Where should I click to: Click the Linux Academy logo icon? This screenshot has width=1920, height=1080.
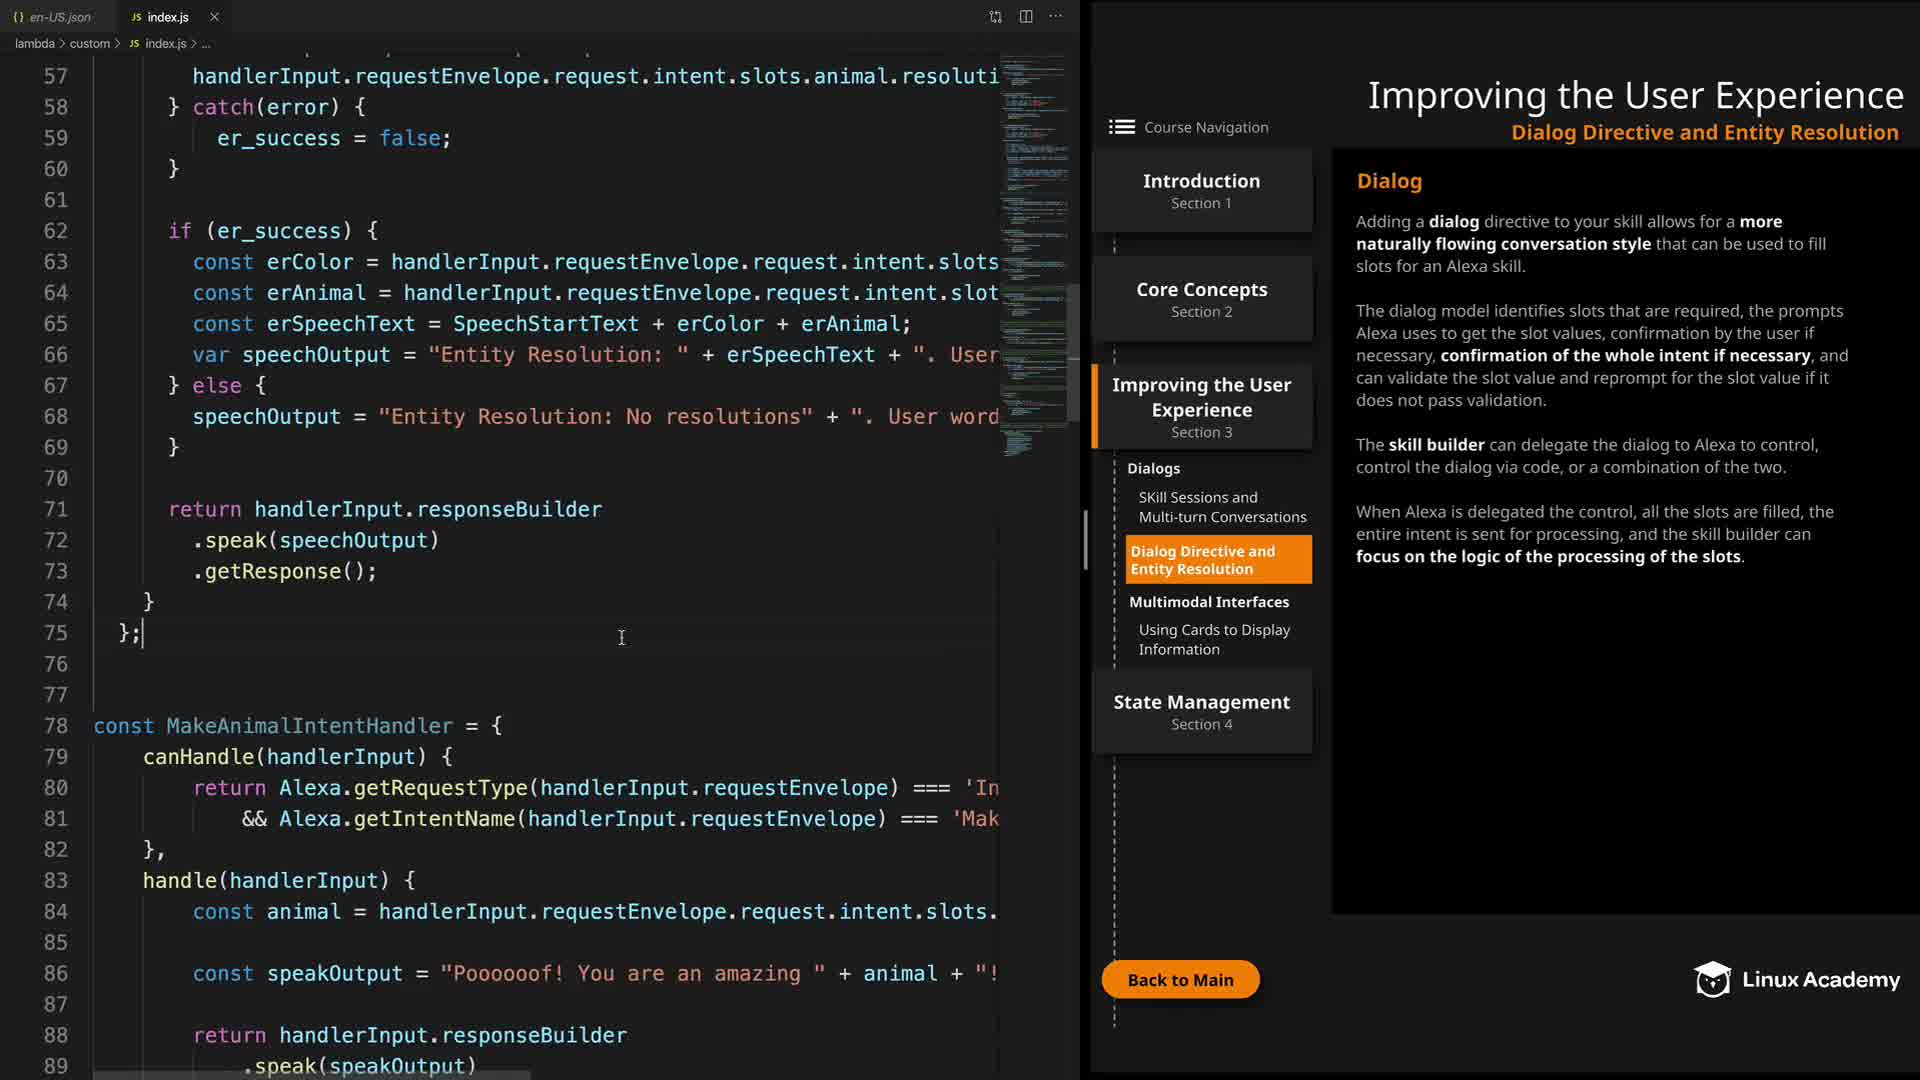[1712, 980]
